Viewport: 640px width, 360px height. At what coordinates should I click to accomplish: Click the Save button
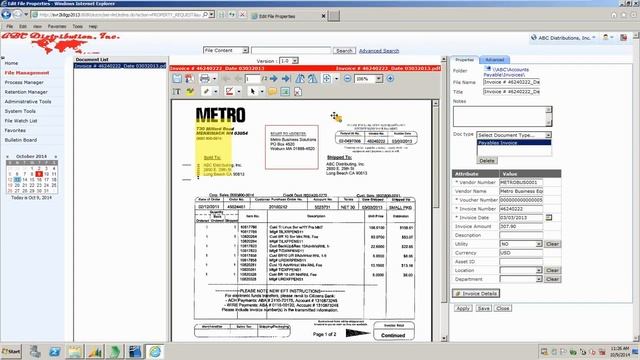pos(484,308)
